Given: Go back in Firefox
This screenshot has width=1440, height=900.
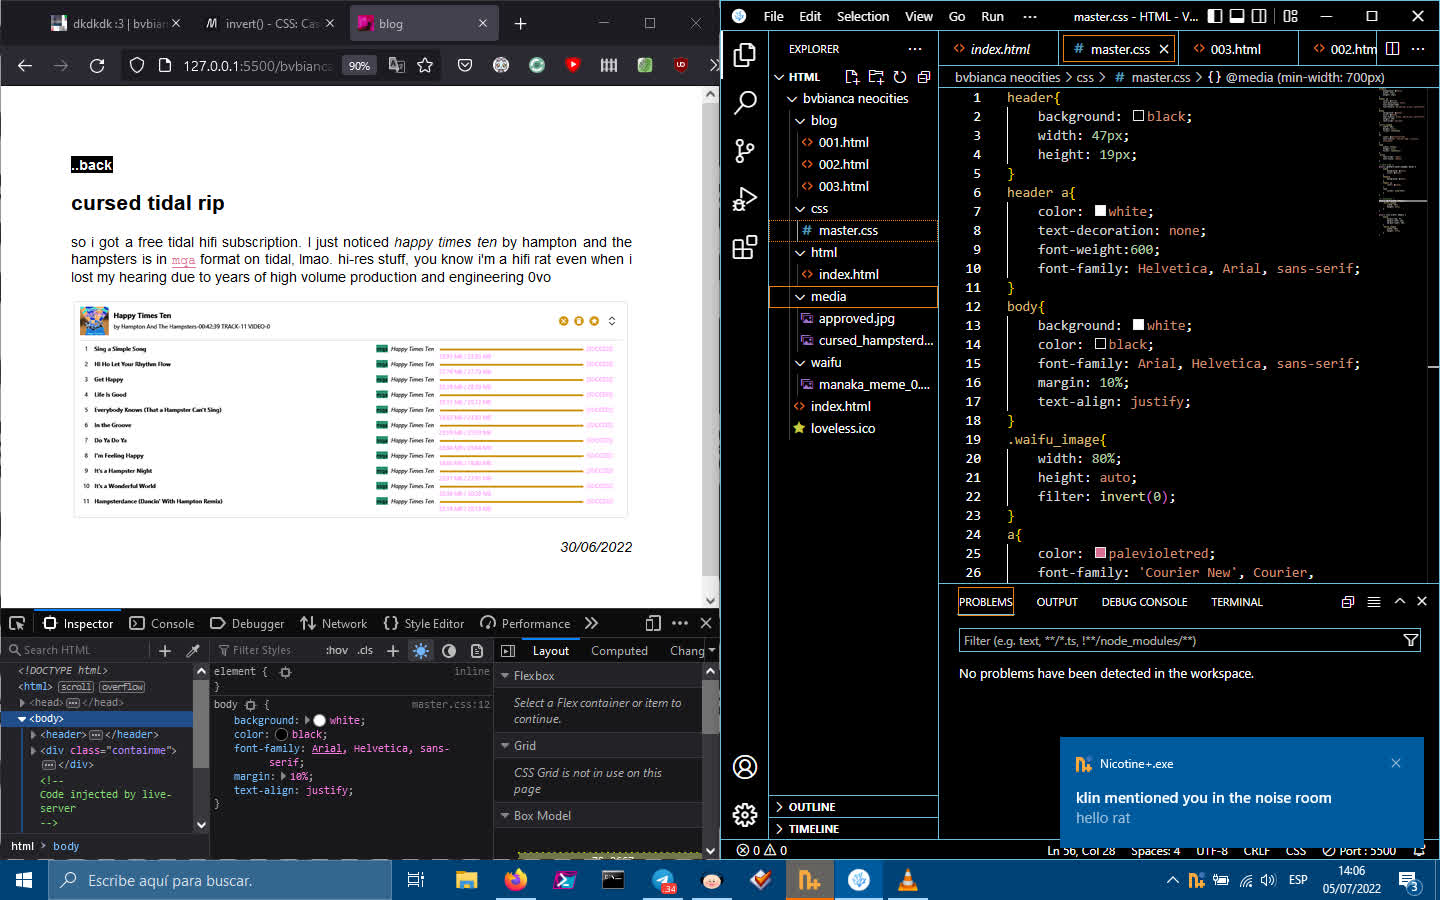Looking at the screenshot, I should (25, 65).
